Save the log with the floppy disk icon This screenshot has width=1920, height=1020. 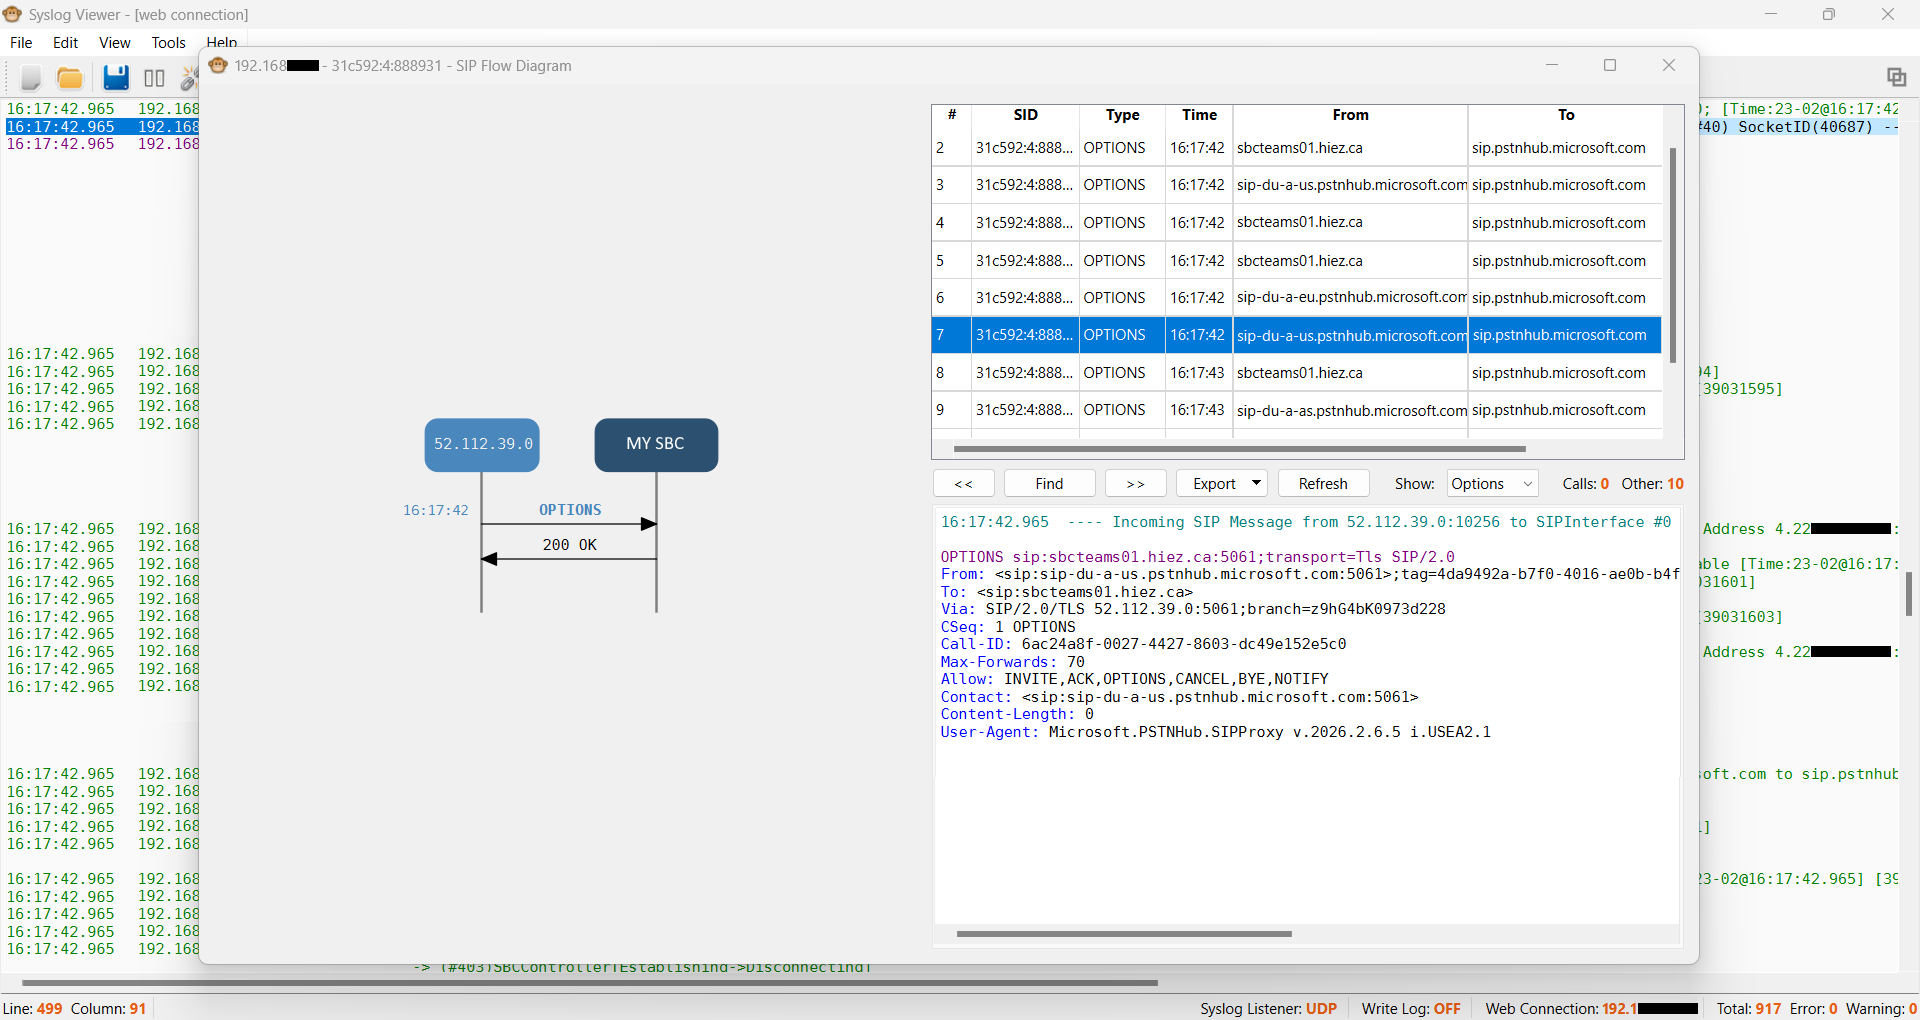(x=116, y=78)
